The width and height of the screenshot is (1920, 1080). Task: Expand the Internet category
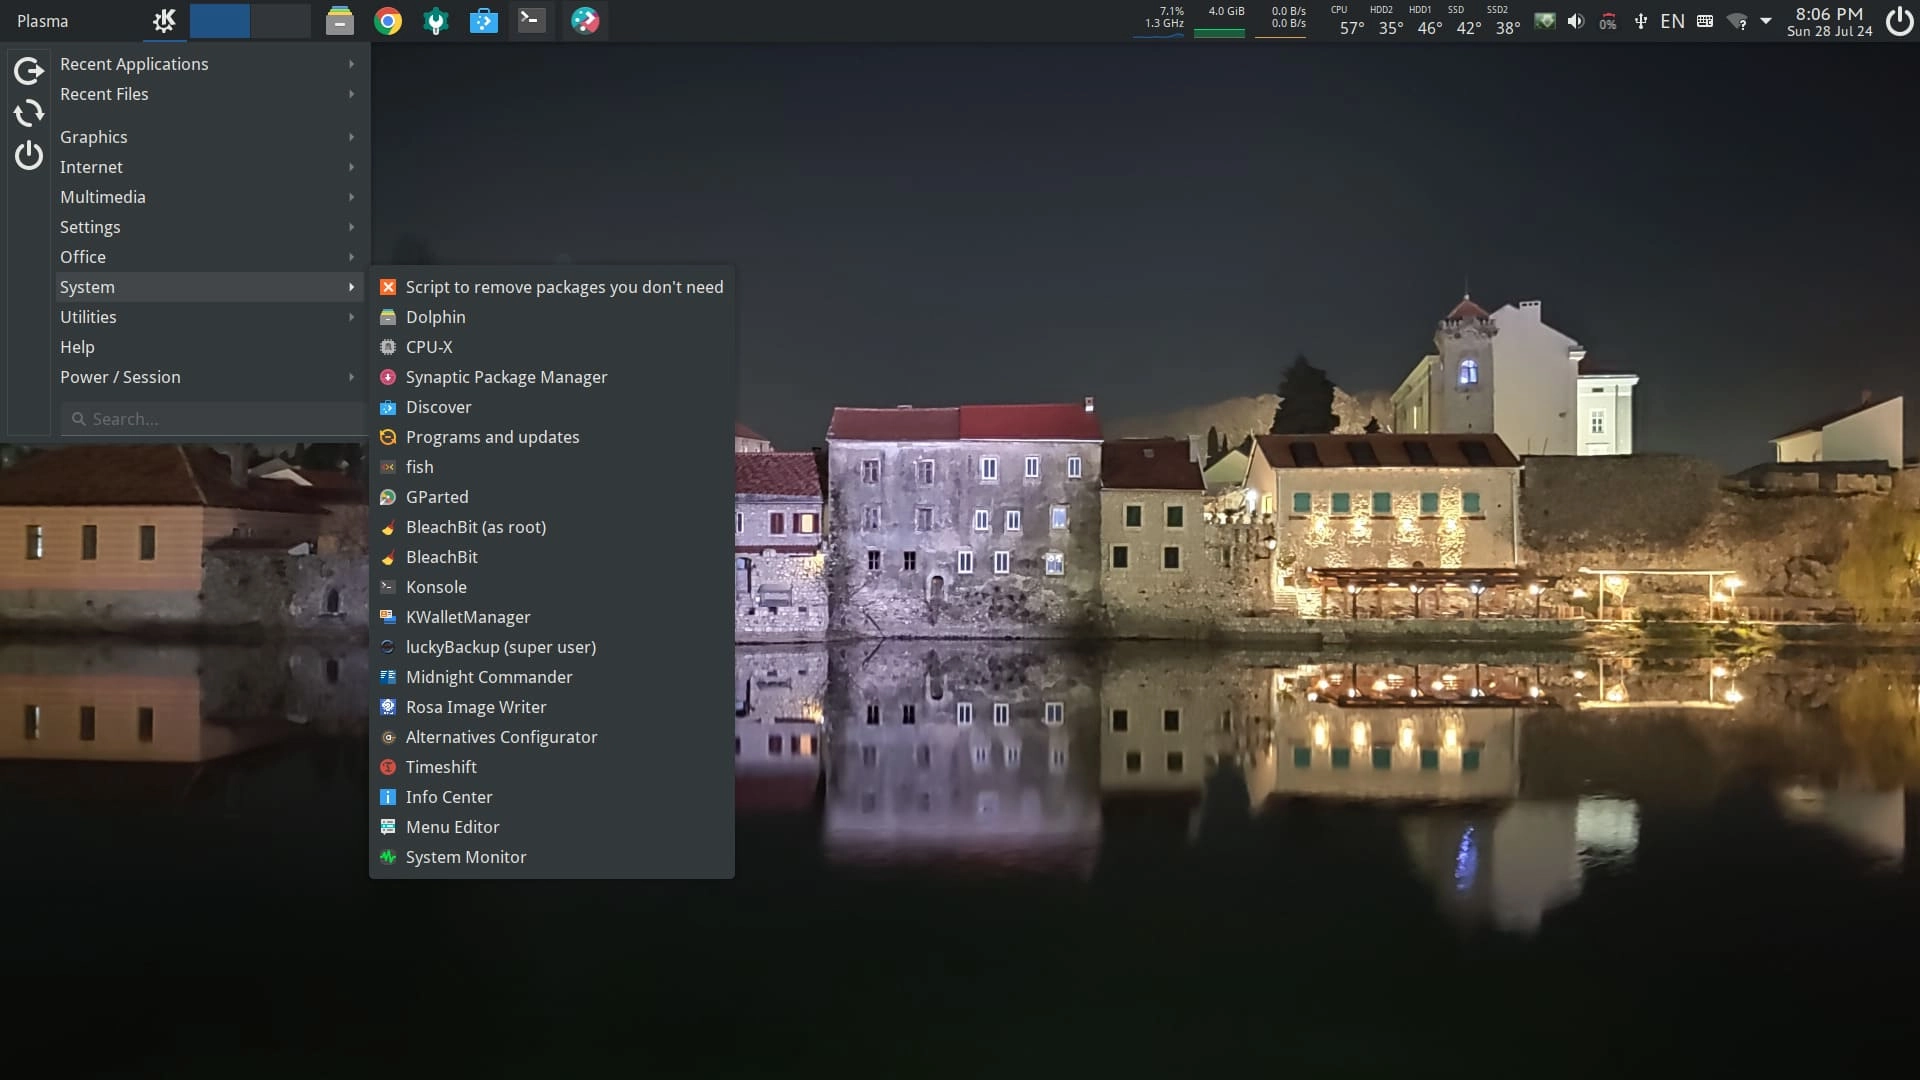208,167
